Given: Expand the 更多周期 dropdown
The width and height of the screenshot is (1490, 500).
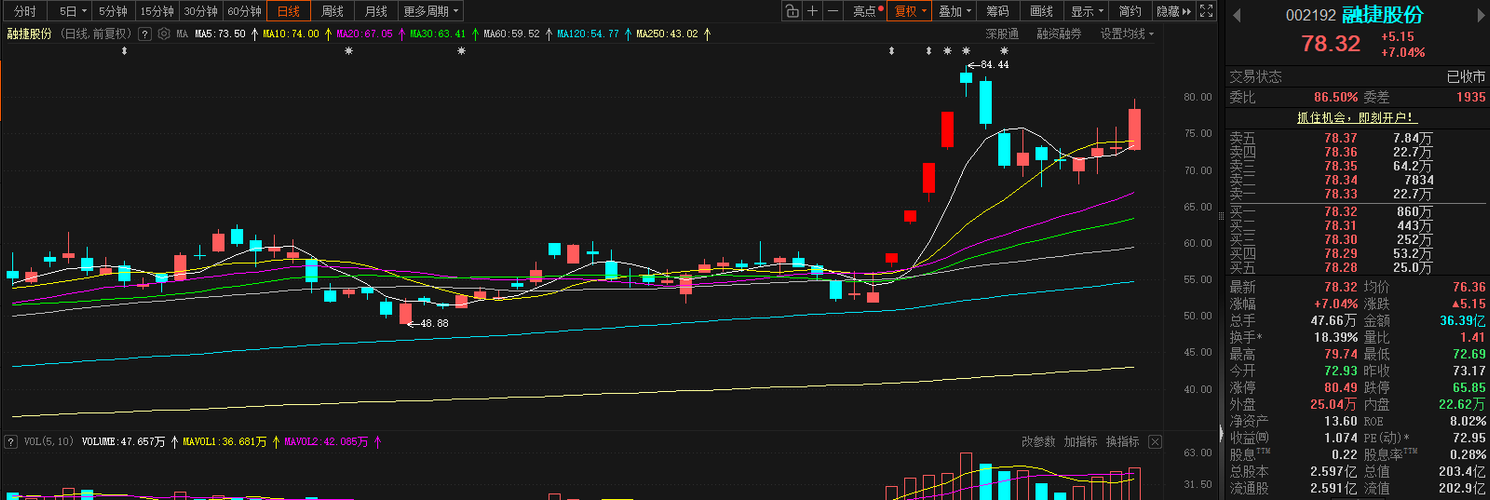Looking at the screenshot, I should click(x=431, y=12).
